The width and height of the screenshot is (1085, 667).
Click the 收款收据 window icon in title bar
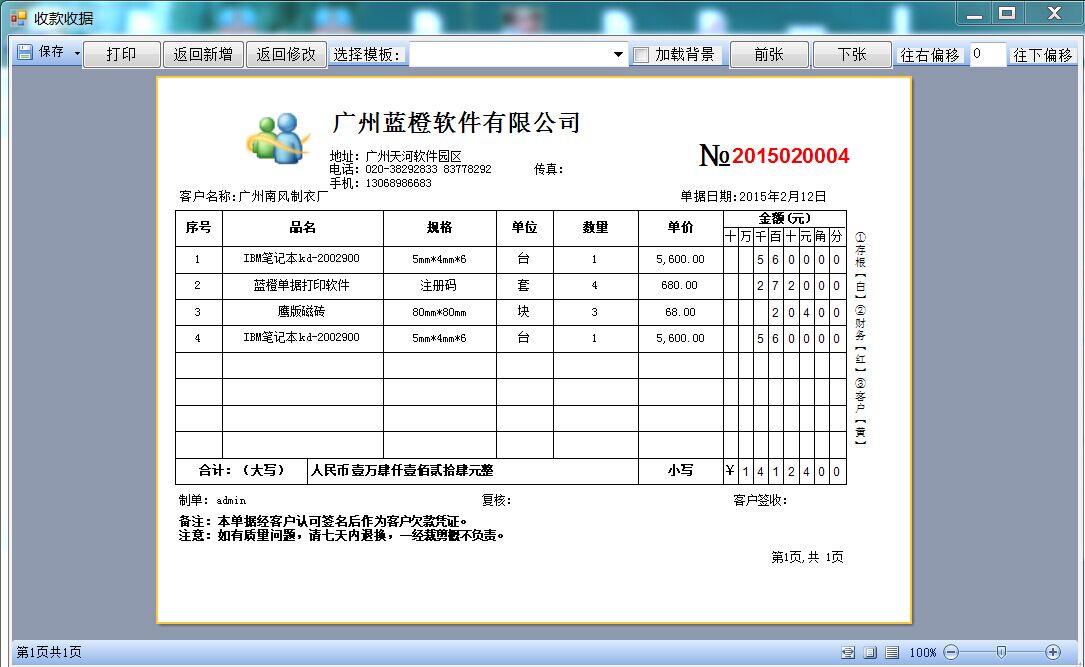(x=19, y=18)
